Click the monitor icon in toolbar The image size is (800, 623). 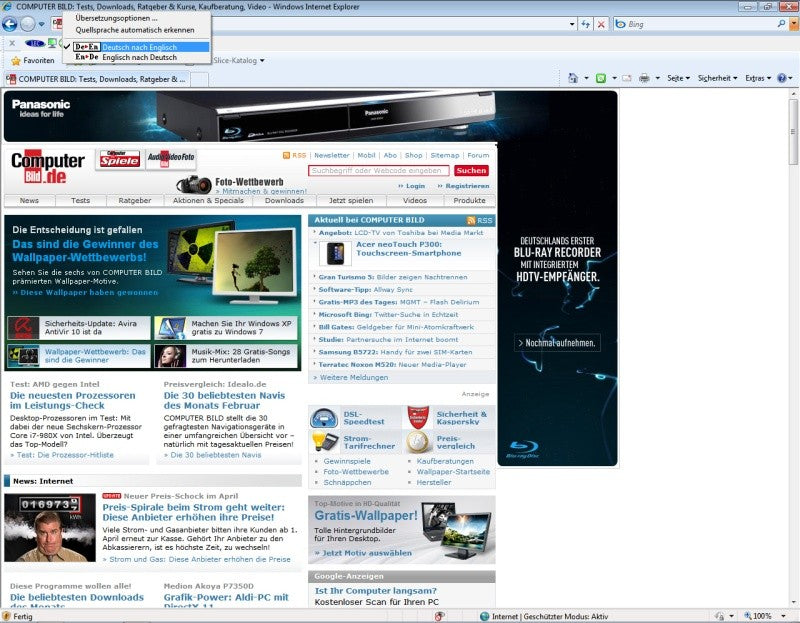[52, 43]
